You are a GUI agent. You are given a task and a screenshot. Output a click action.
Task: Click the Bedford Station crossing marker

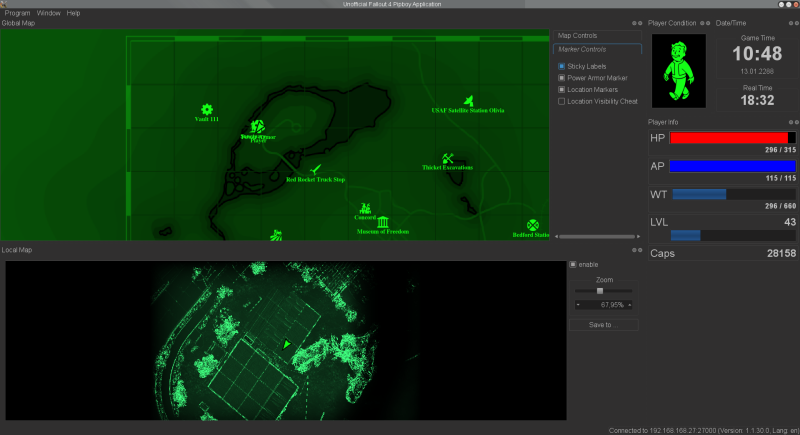pyautogui.click(x=533, y=225)
